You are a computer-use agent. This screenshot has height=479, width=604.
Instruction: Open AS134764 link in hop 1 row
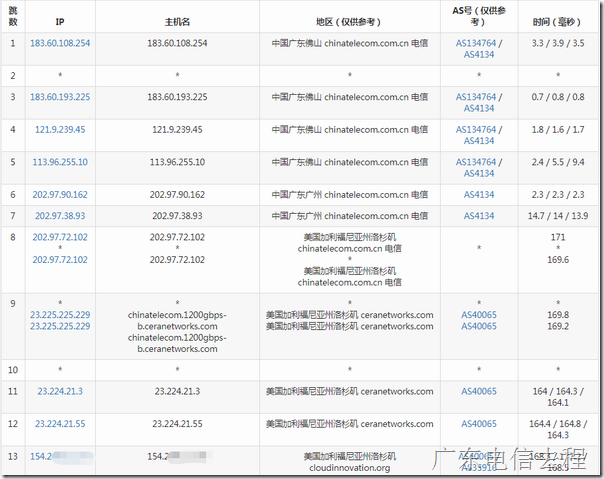[x=476, y=43]
